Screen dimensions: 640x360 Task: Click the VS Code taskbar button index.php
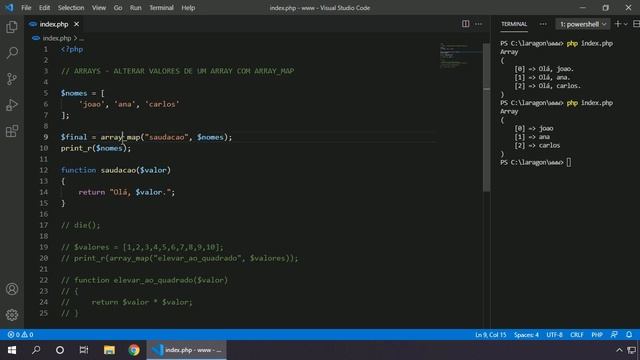click(x=187, y=350)
